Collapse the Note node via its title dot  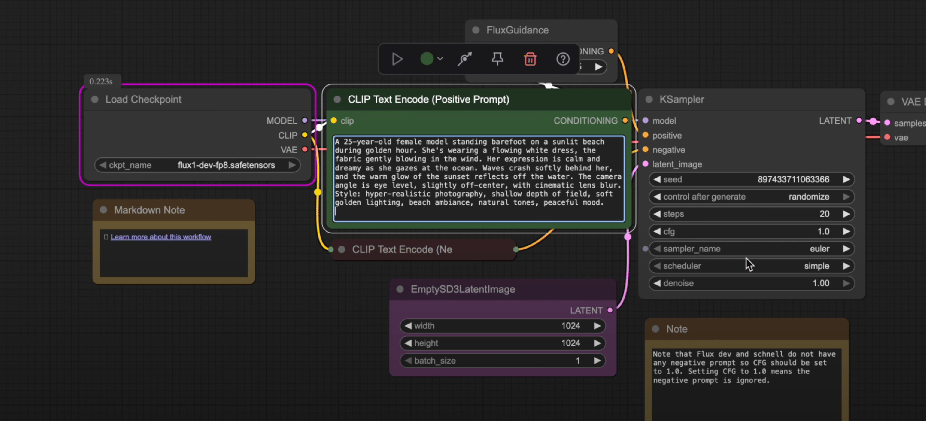656,329
